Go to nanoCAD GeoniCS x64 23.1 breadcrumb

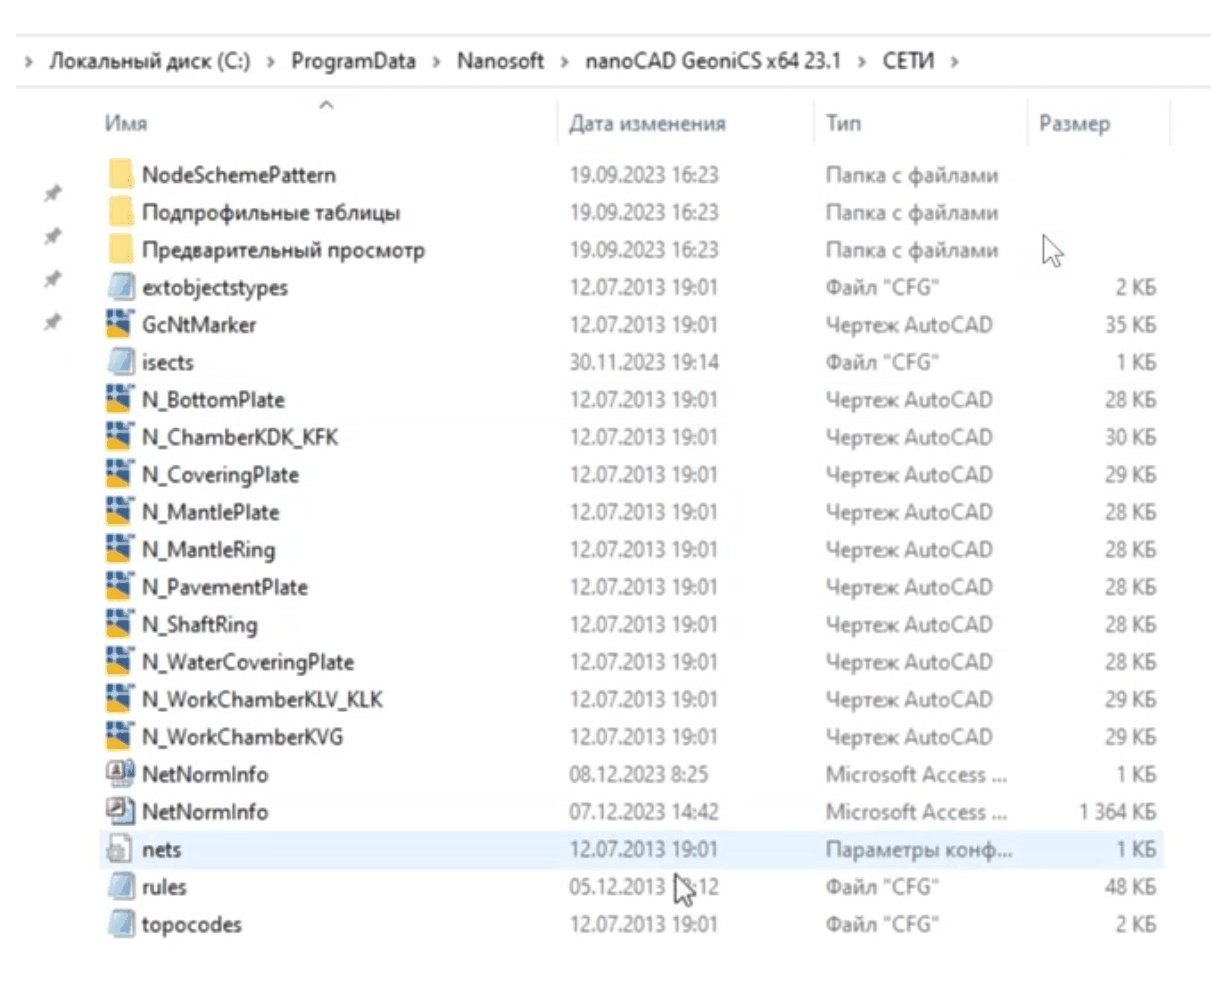point(712,62)
